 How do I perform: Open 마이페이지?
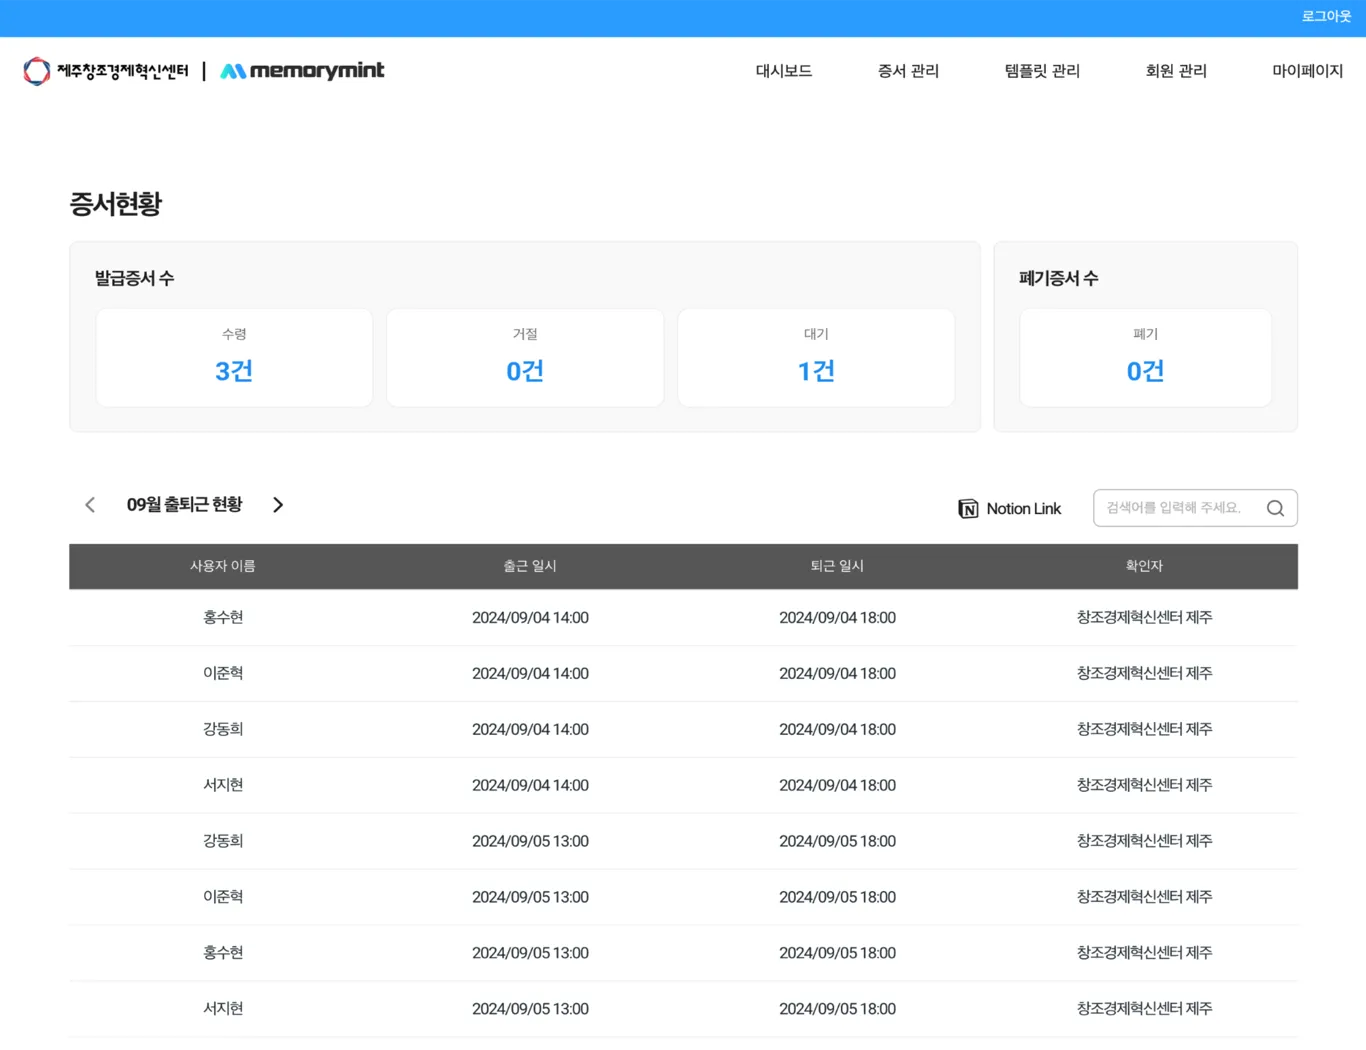click(1307, 71)
